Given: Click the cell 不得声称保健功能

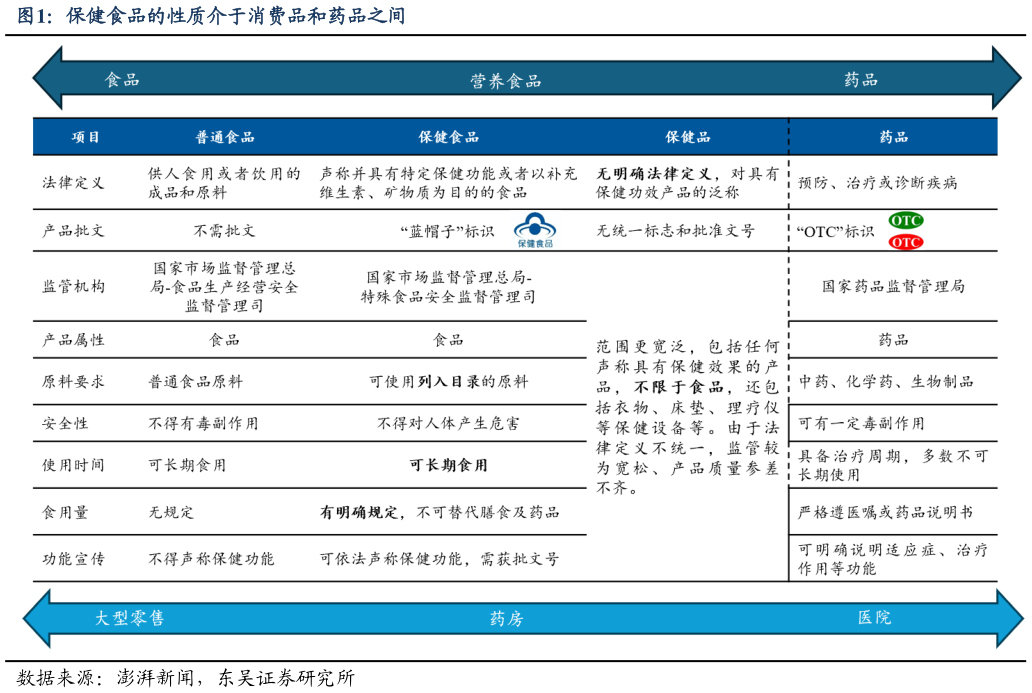Looking at the screenshot, I should point(211,559).
